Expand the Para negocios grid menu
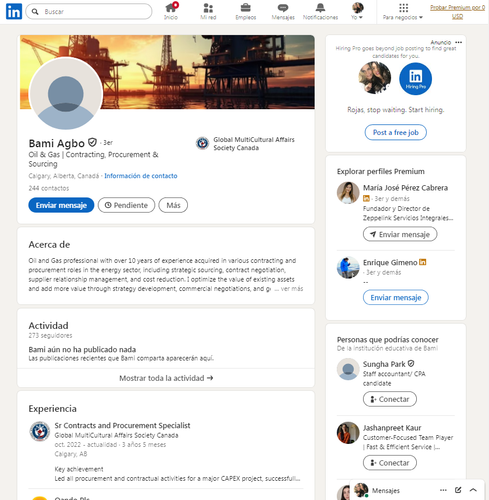The image size is (489, 500). tap(403, 11)
